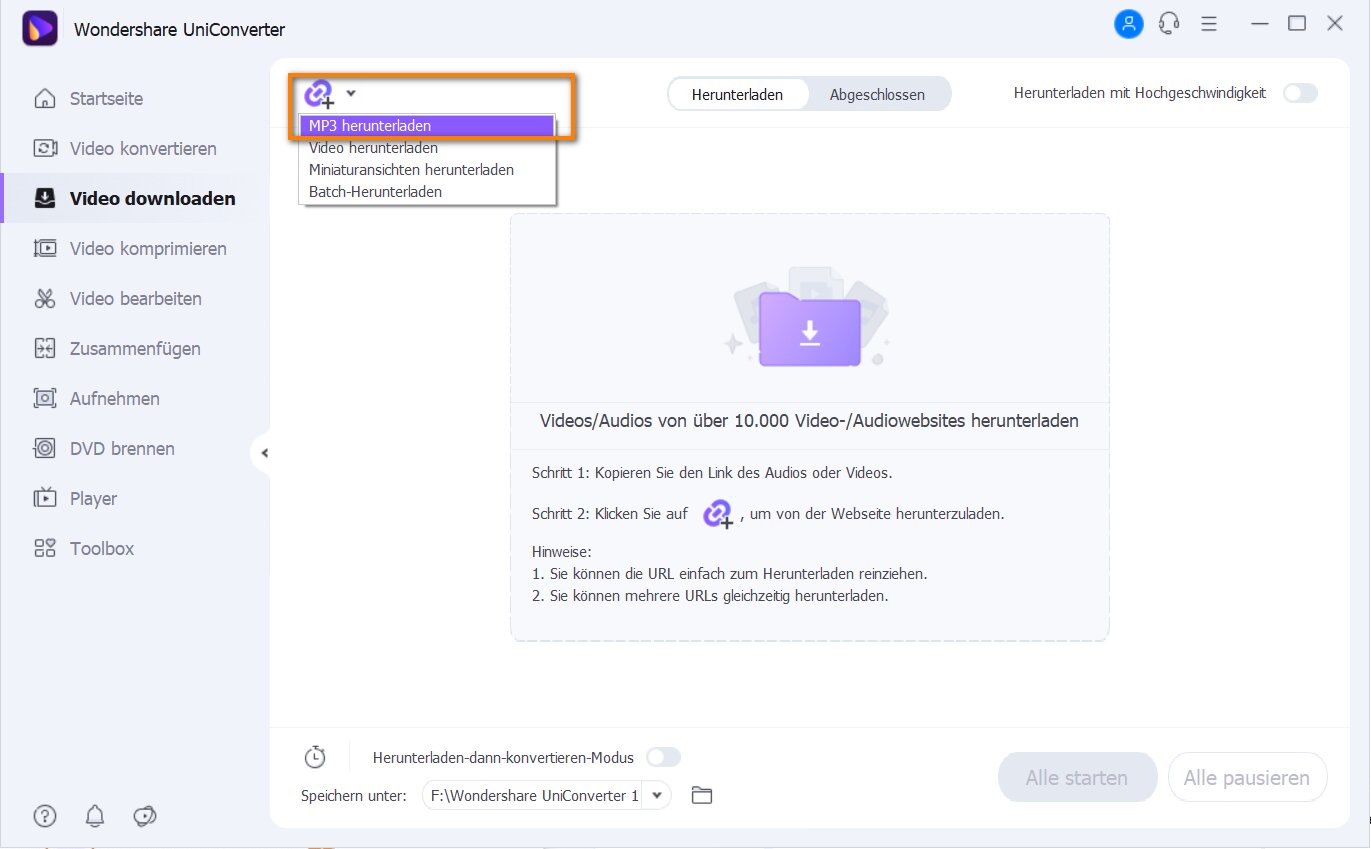Select Video herunterladen from the menu
1371x849 pixels.
tap(427, 148)
